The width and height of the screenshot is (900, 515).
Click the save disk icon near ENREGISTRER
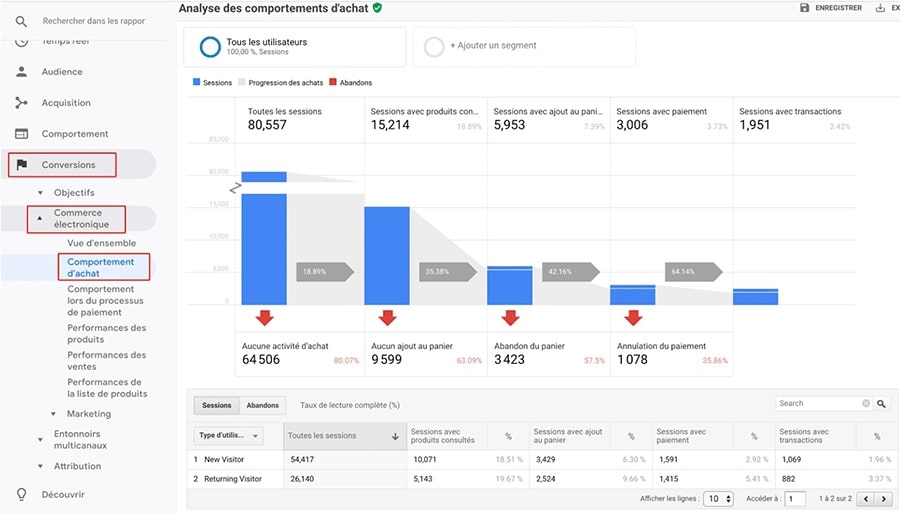[x=804, y=8]
